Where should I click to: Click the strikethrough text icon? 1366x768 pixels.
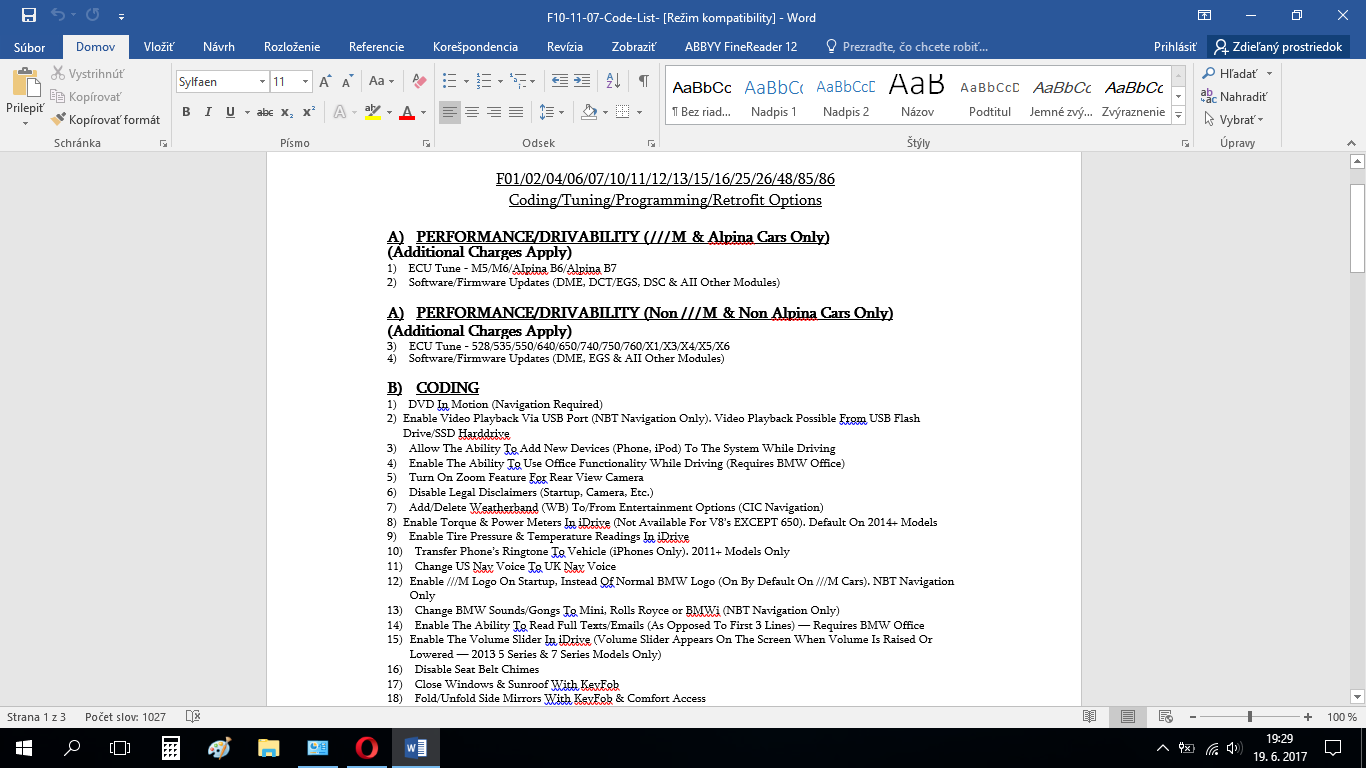pyautogui.click(x=265, y=112)
